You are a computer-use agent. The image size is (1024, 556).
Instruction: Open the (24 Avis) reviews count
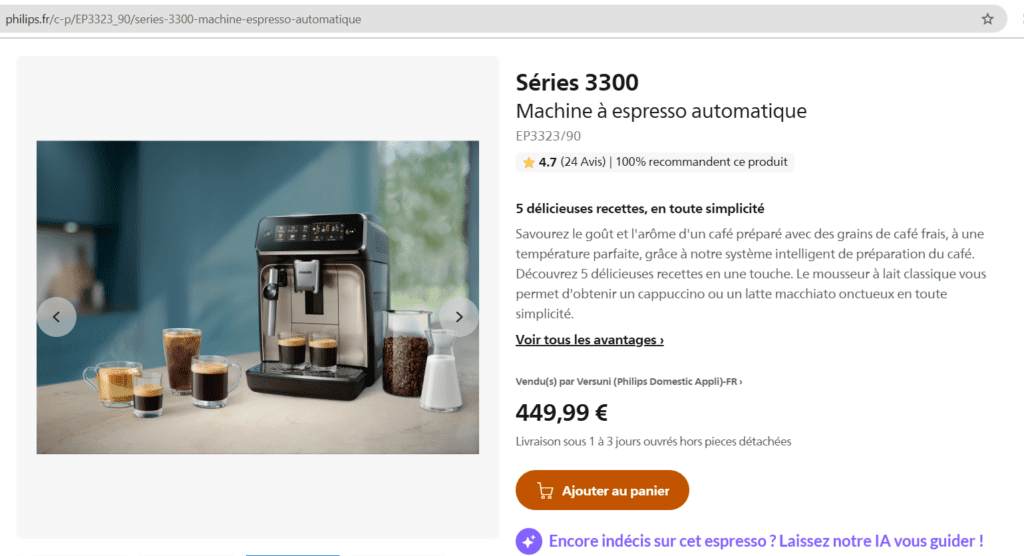(583, 162)
